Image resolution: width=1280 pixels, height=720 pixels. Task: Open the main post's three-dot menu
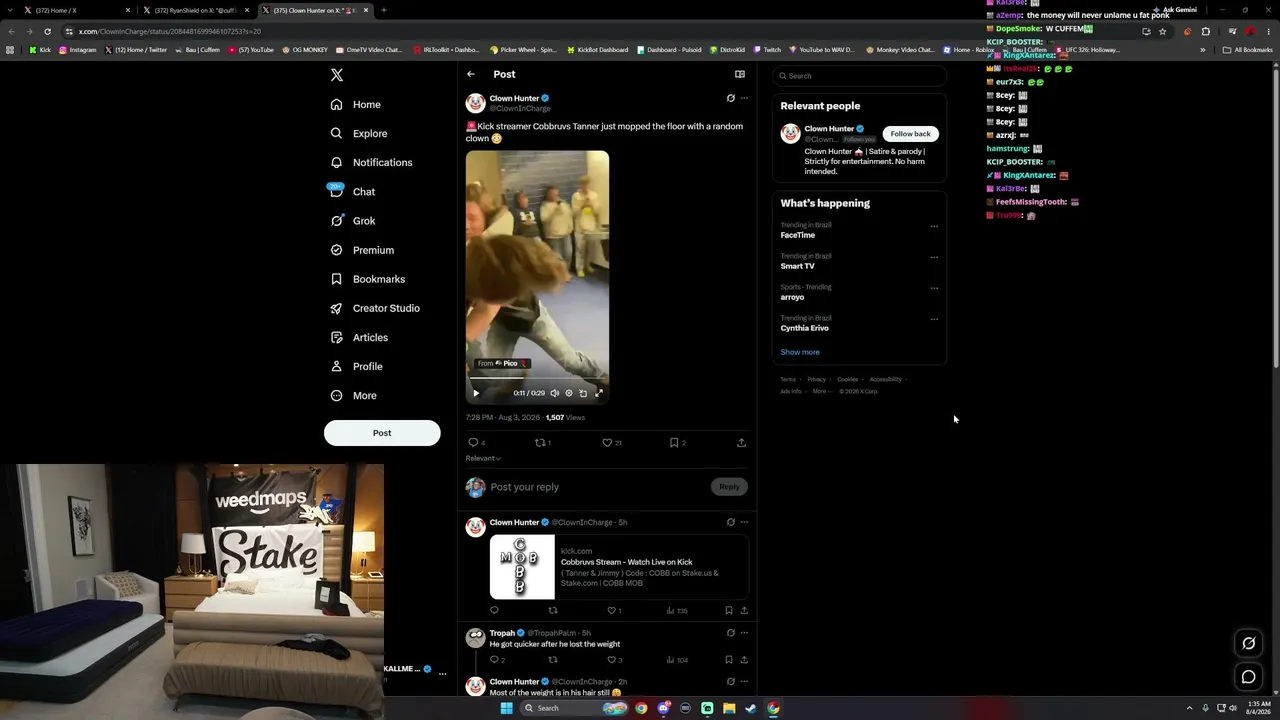point(744,98)
